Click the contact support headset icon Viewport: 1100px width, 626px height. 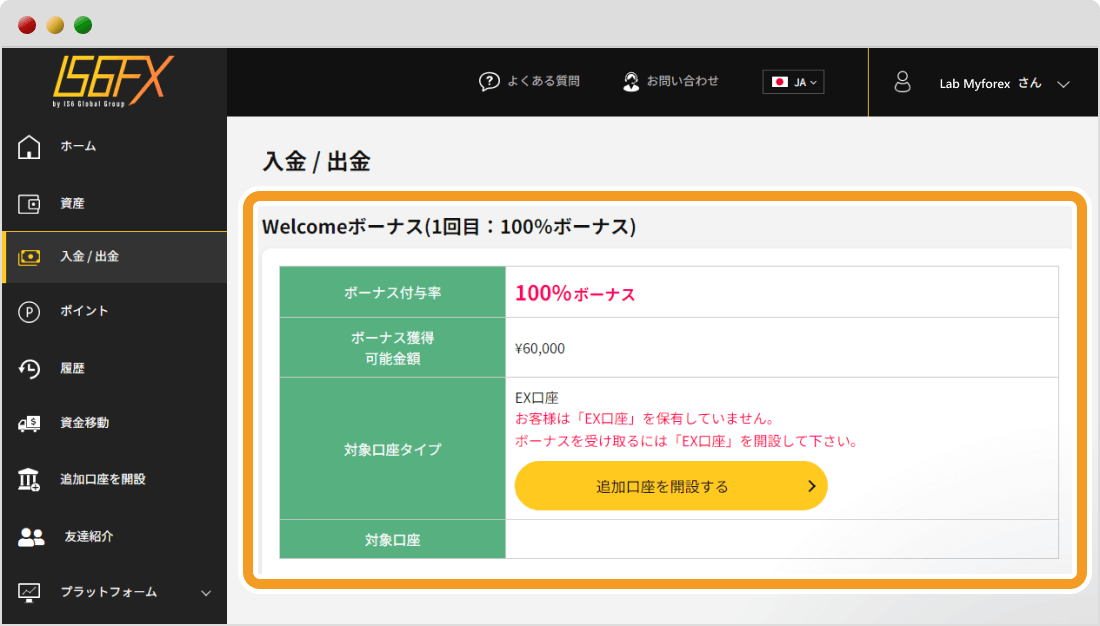tap(631, 81)
